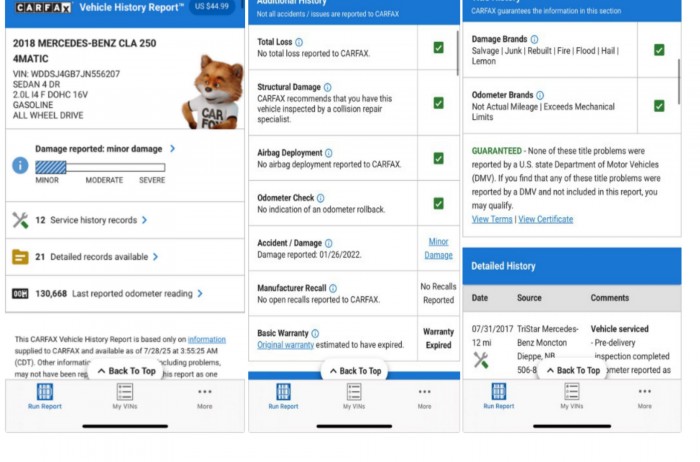Expand the Damage reported: minor damage chevron
This screenshot has width=700, height=462.
pos(173,149)
